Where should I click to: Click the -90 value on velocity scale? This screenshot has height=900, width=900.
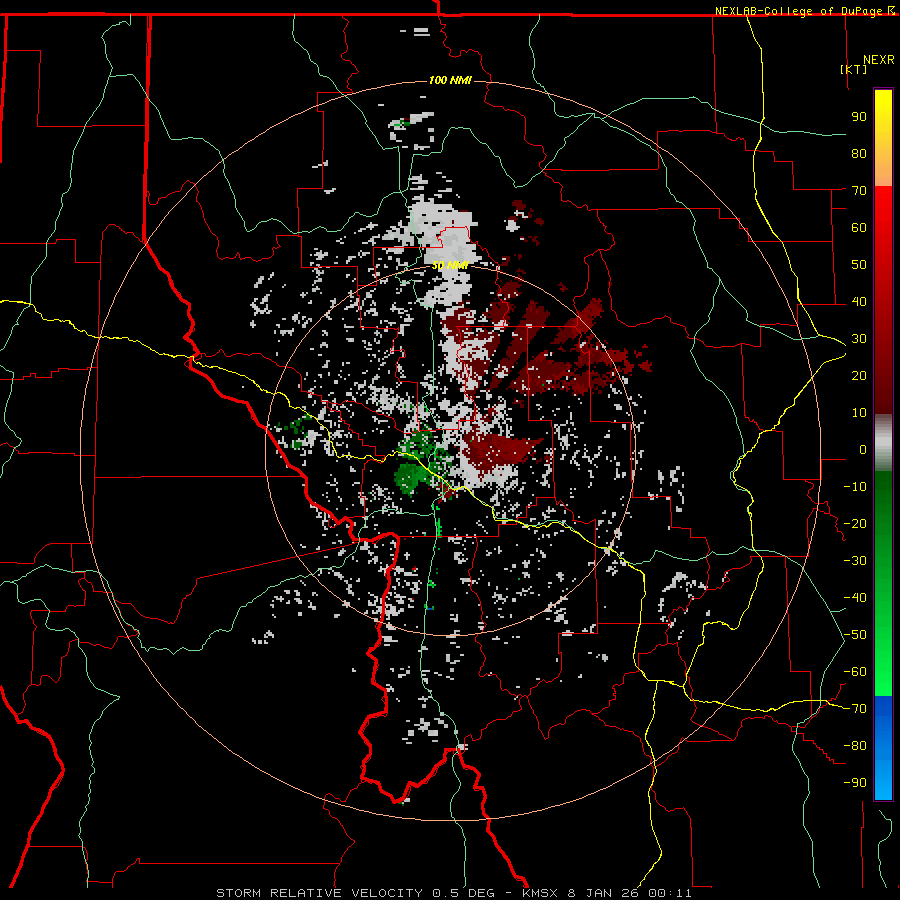(x=855, y=783)
